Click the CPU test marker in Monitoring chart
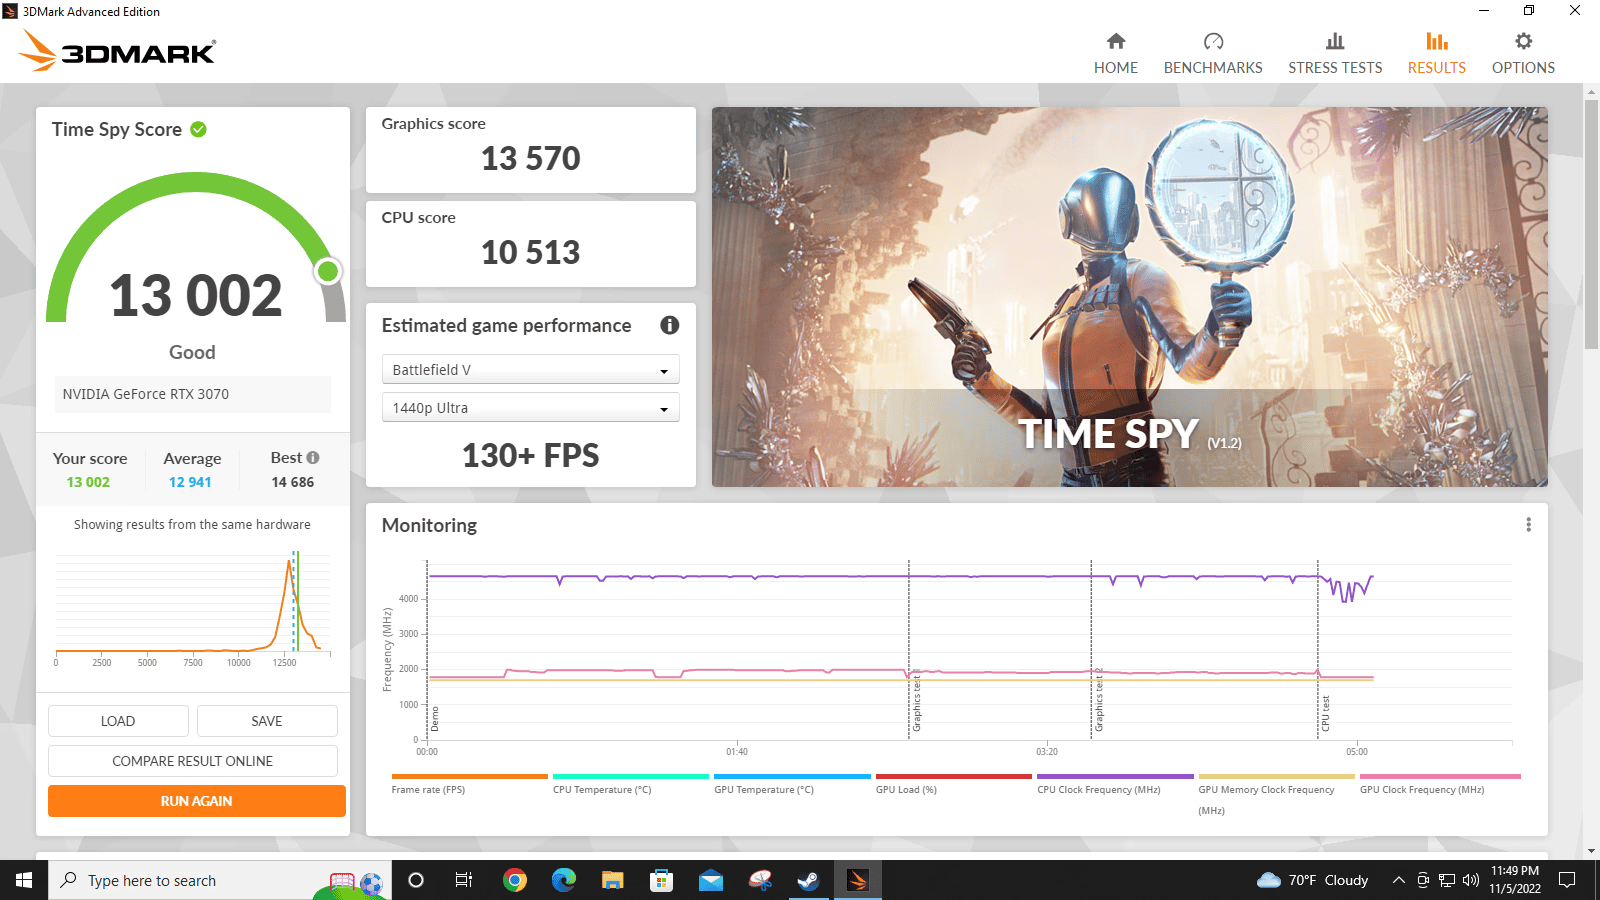This screenshot has height=900, width=1600. [1326, 714]
